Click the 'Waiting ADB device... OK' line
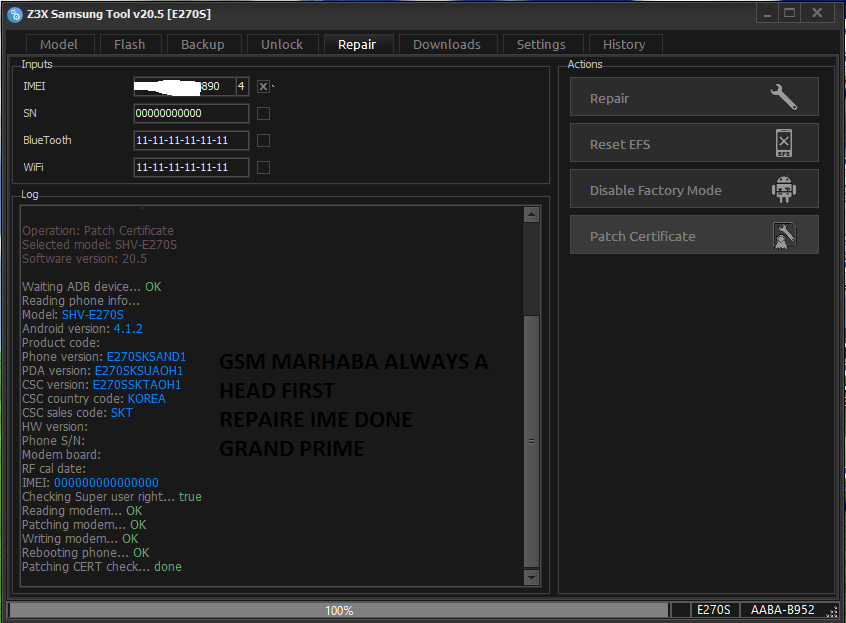Screen dimensions: 846x623 coord(92,287)
